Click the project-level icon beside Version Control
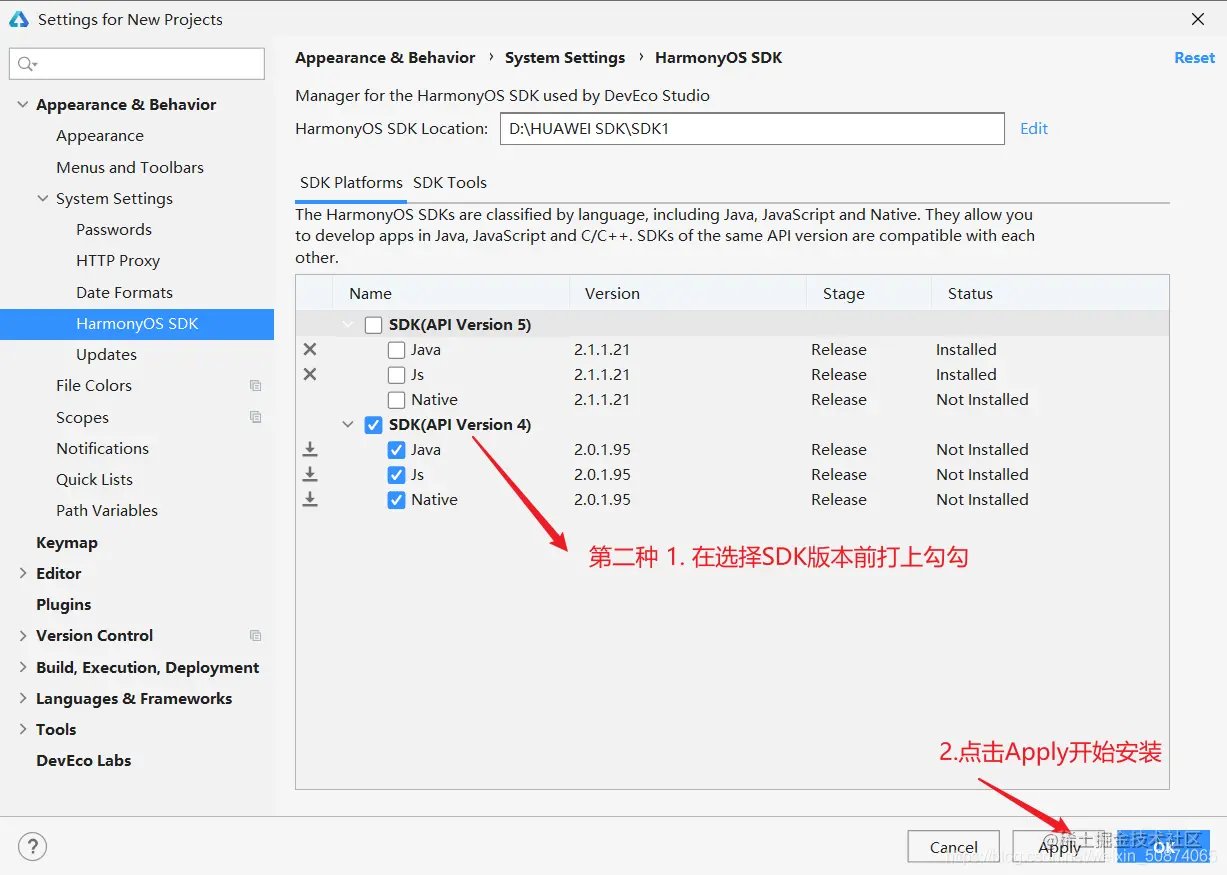Image resolution: width=1227 pixels, height=875 pixels. coord(255,635)
